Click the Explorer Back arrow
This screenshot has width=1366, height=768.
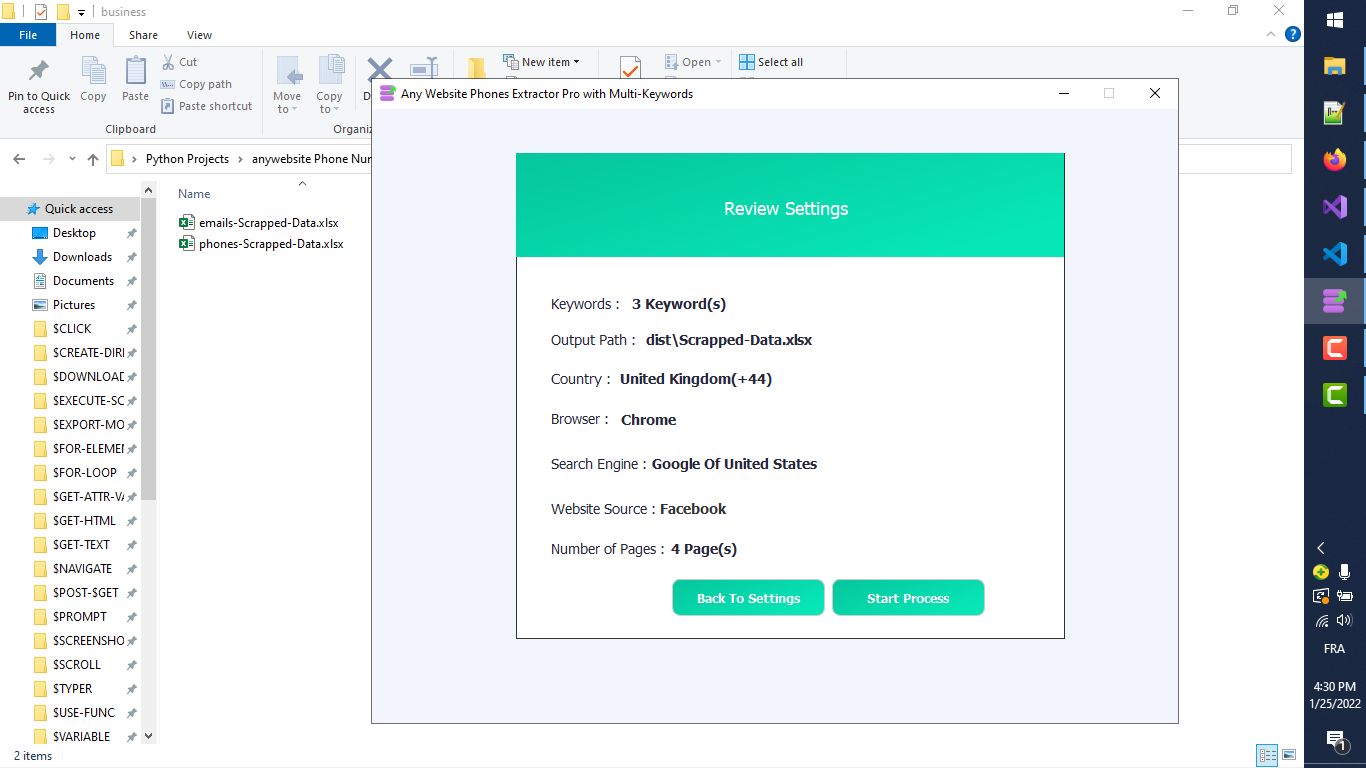tap(19, 159)
